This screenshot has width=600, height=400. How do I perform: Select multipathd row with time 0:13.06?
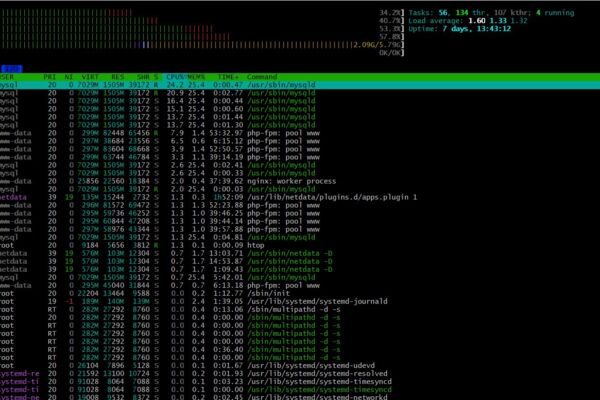click(x=300, y=310)
